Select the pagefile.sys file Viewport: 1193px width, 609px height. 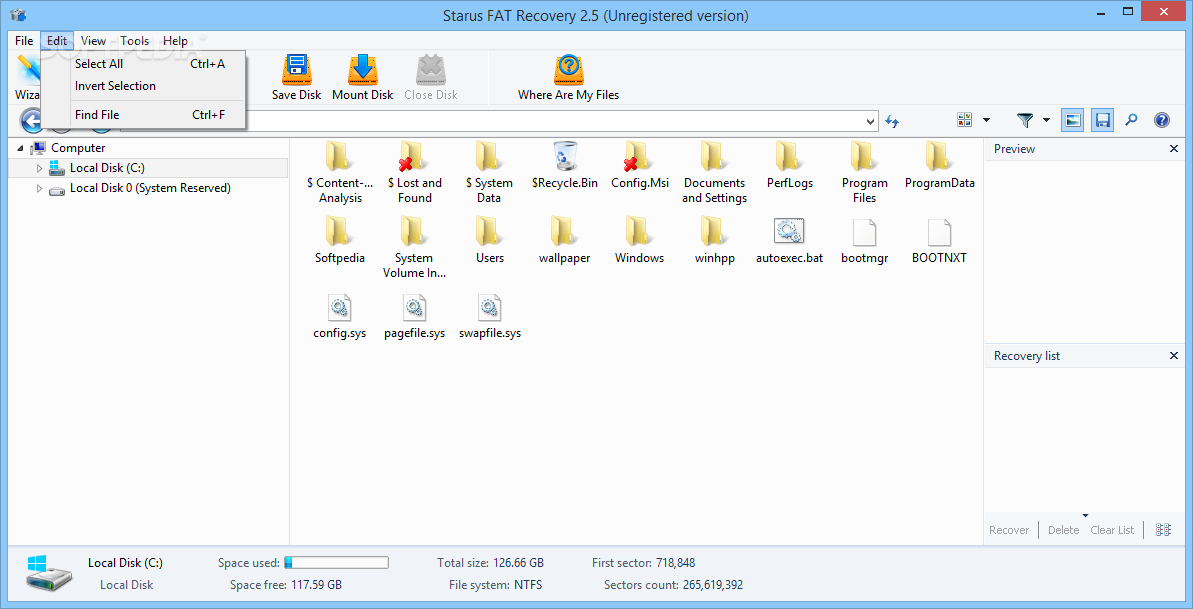(415, 315)
